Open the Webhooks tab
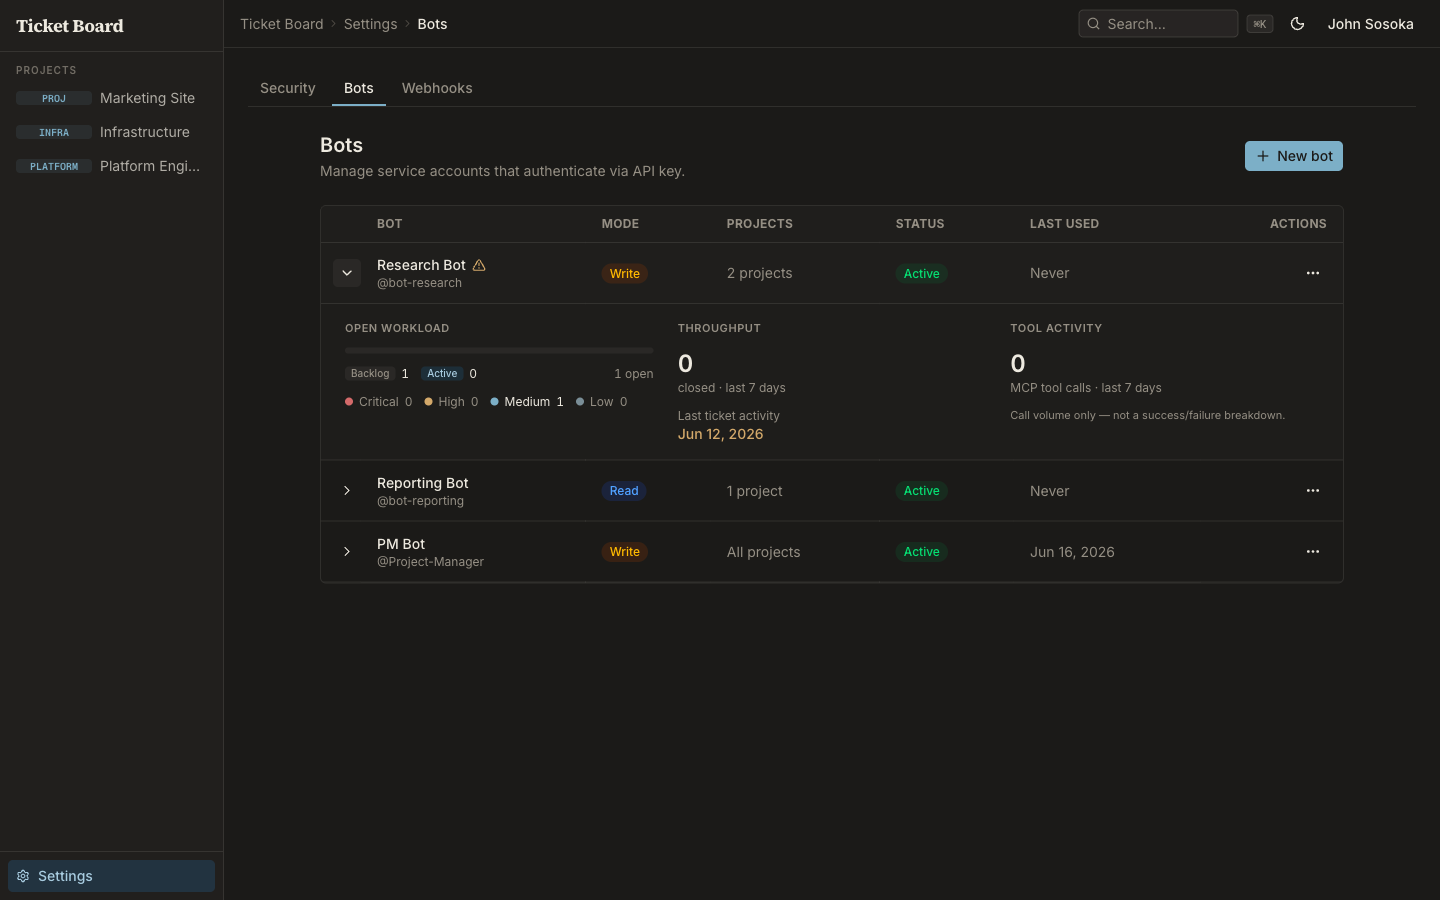 (437, 88)
